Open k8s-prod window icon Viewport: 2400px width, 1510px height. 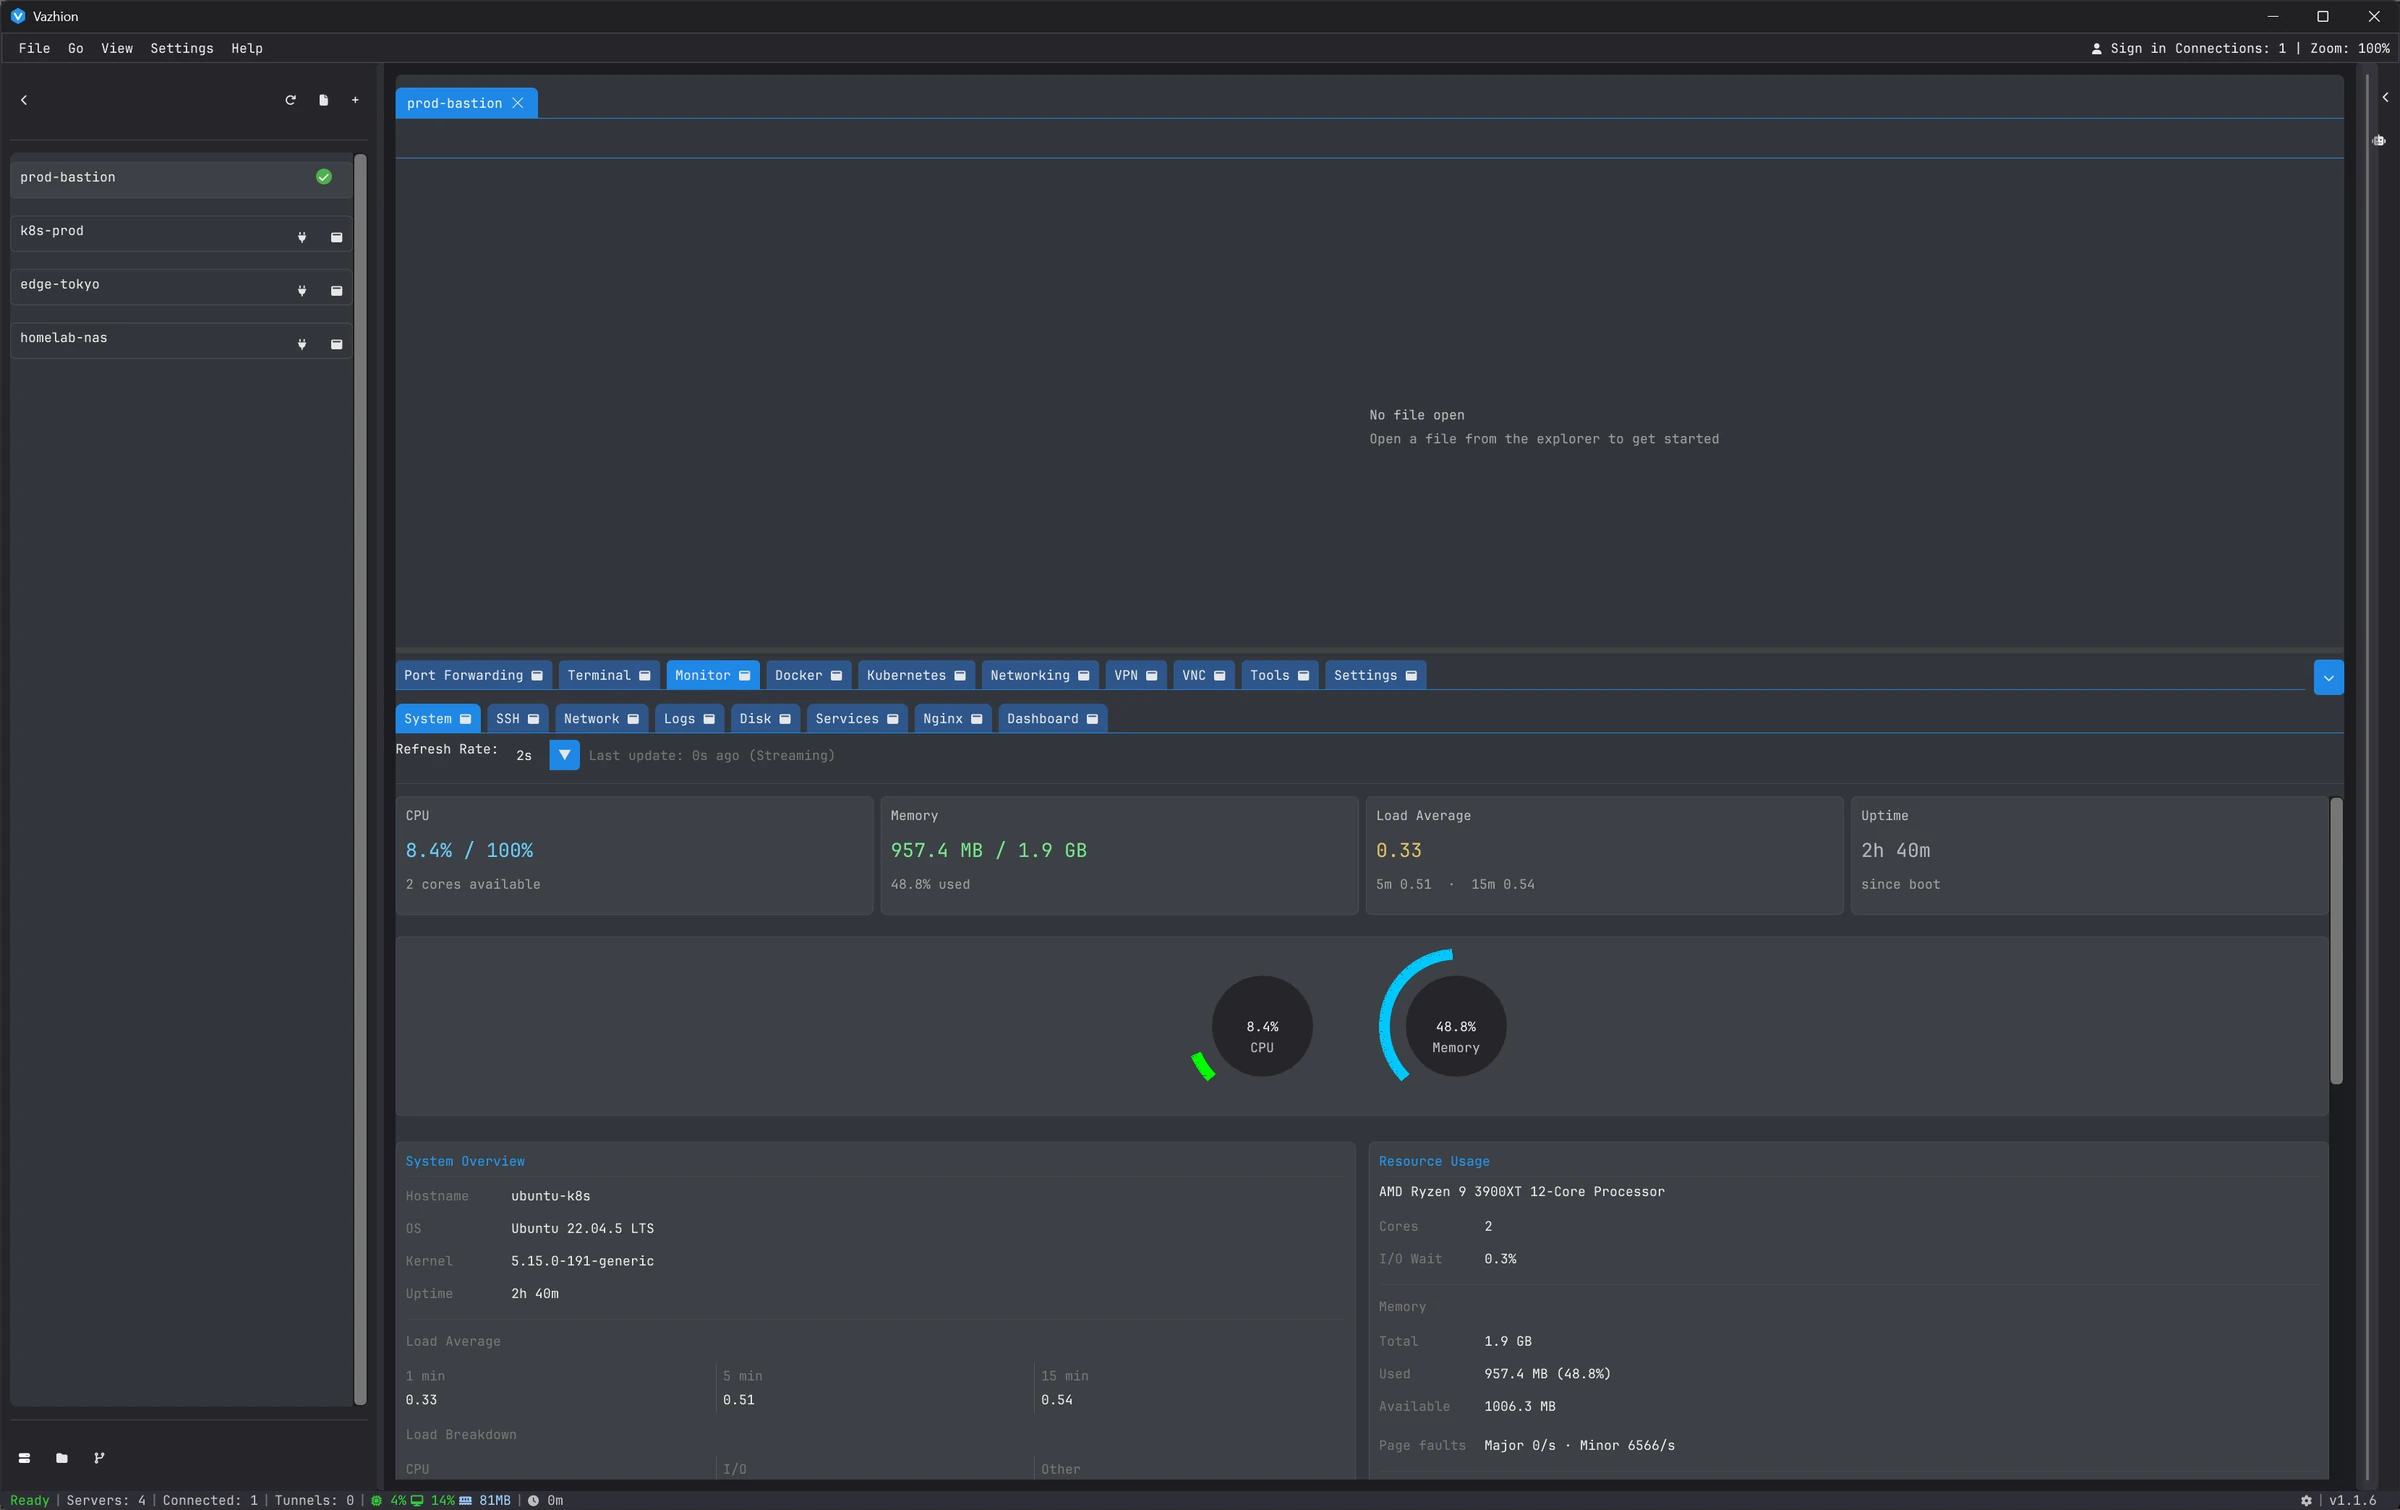click(x=337, y=237)
